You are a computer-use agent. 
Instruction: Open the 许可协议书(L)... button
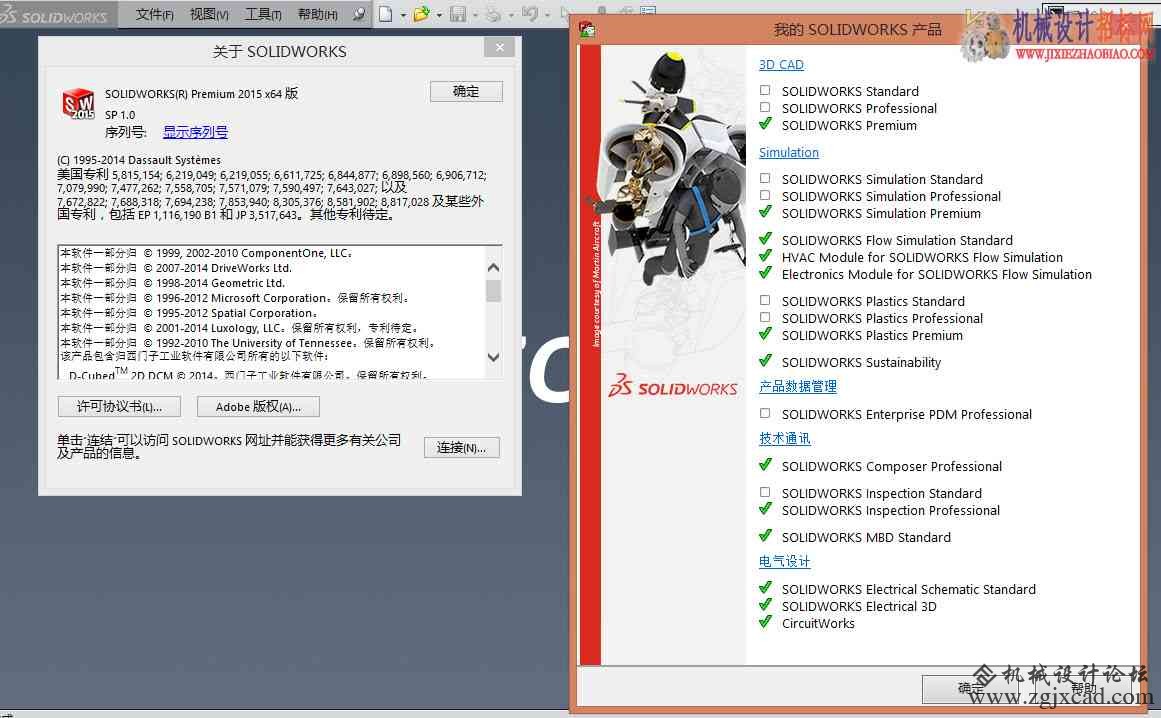point(119,406)
